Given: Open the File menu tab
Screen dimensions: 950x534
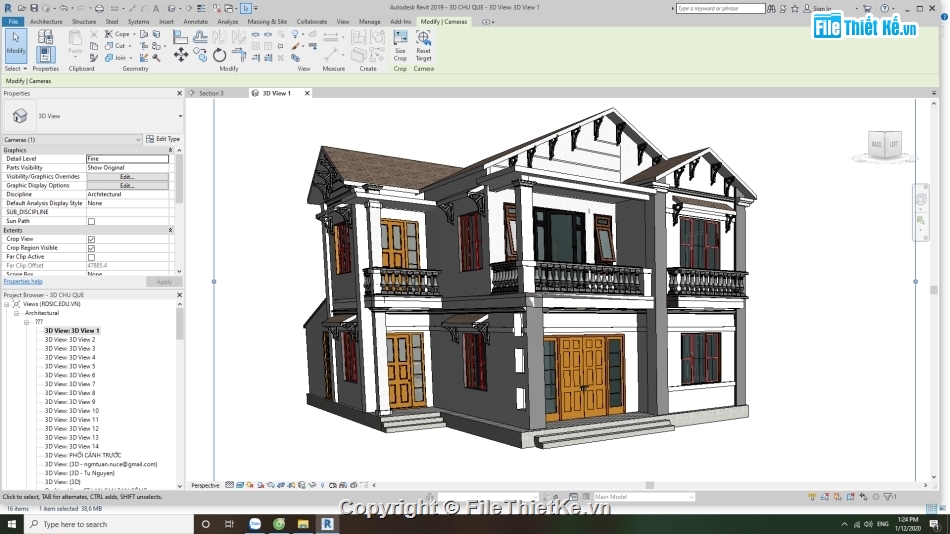Looking at the screenshot, I should (x=13, y=22).
